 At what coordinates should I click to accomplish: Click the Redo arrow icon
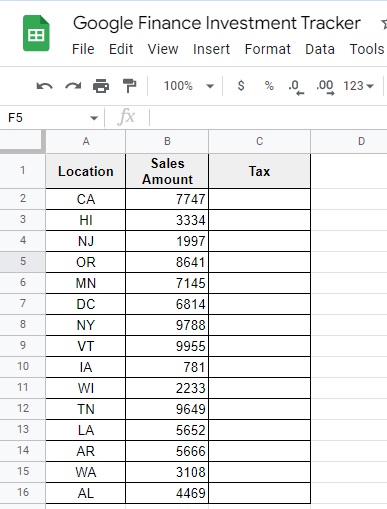click(x=73, y=86)
